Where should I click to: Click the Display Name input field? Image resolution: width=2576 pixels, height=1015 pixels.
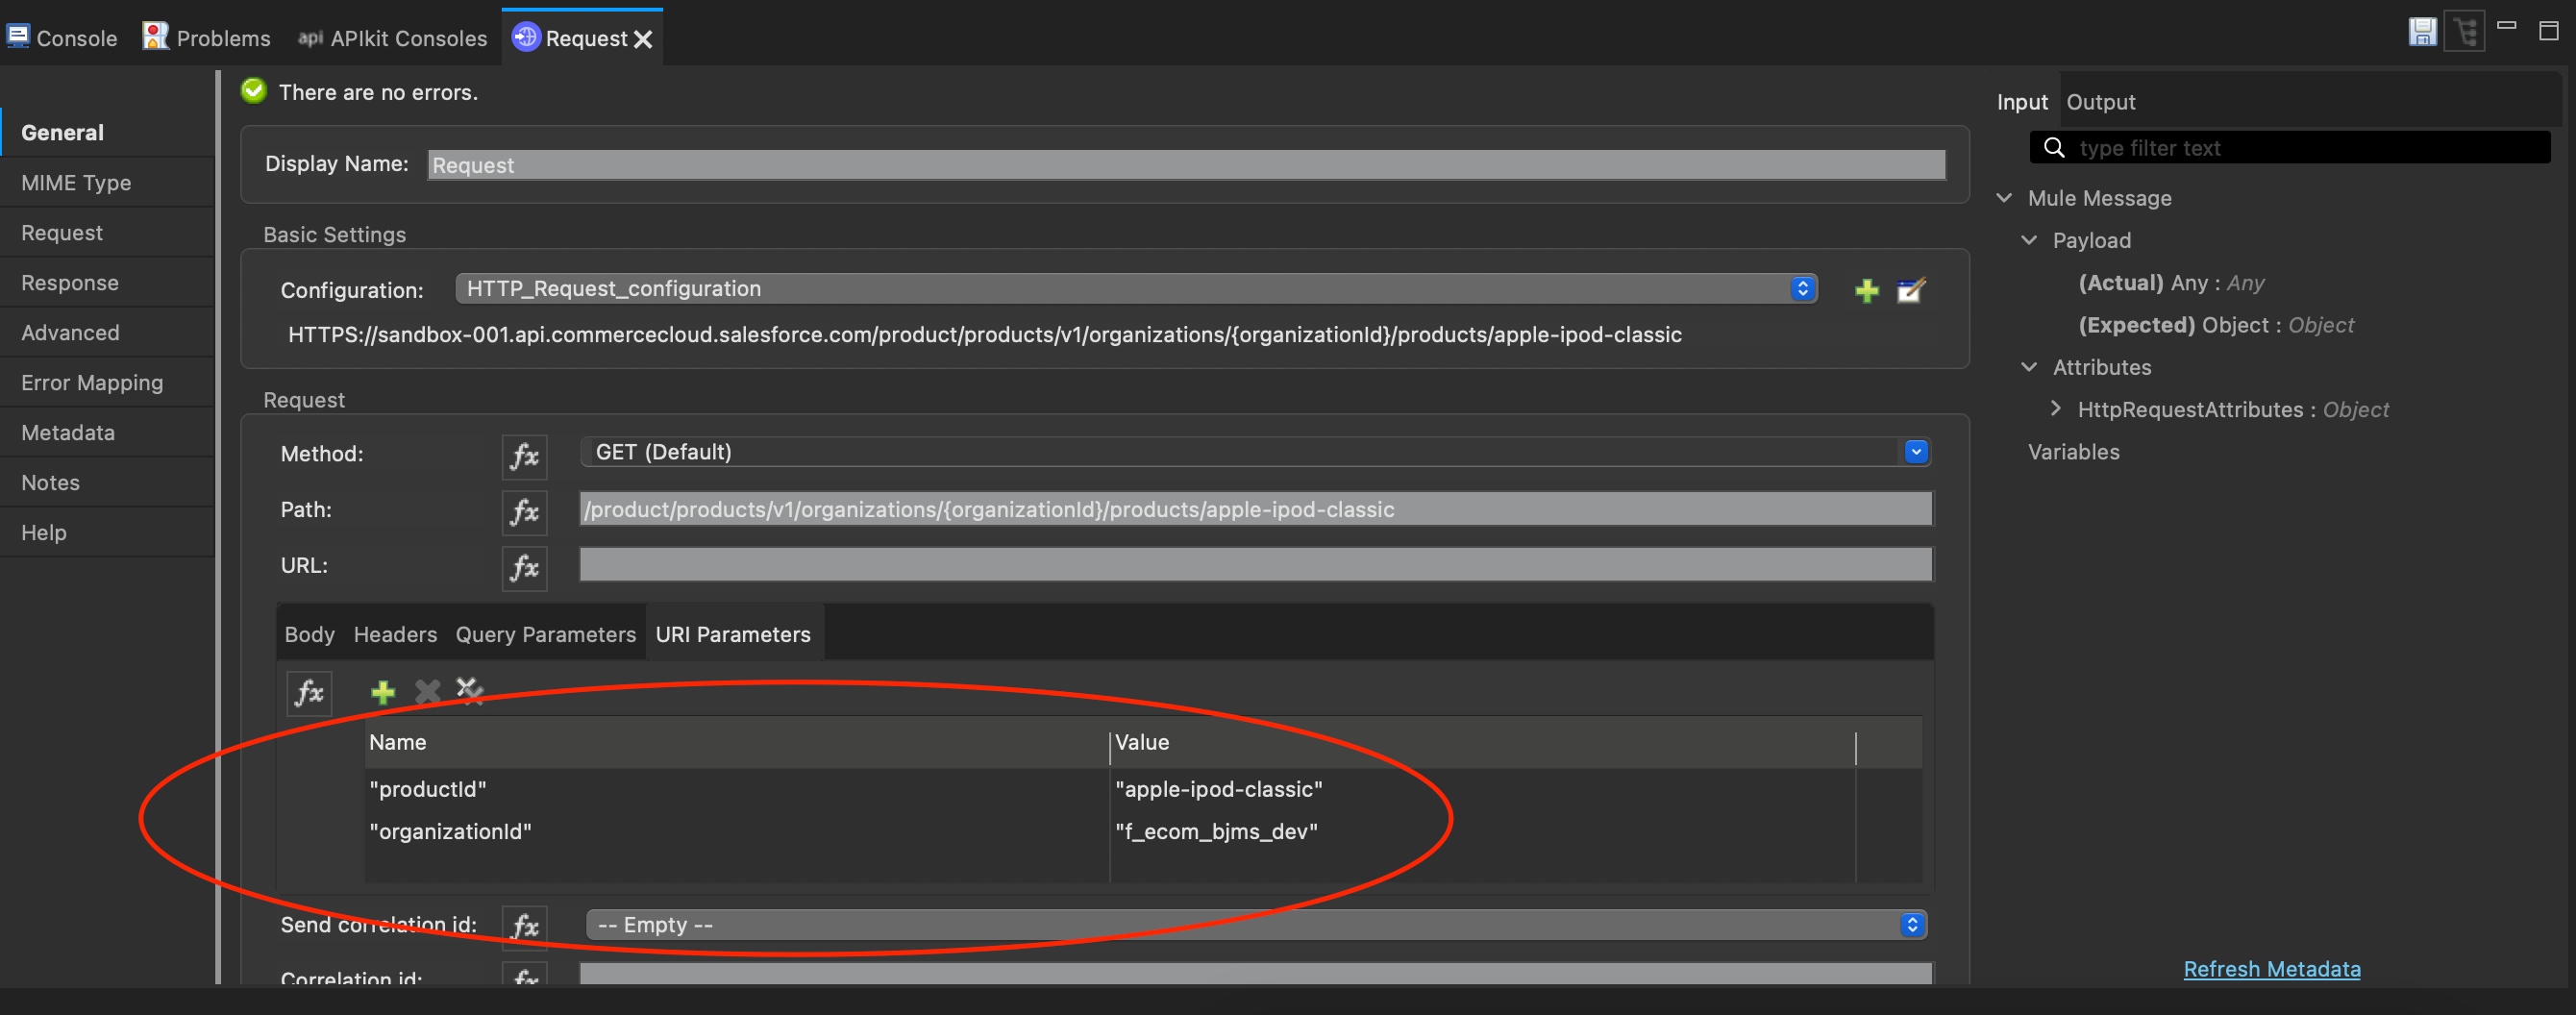point(1186,165)
